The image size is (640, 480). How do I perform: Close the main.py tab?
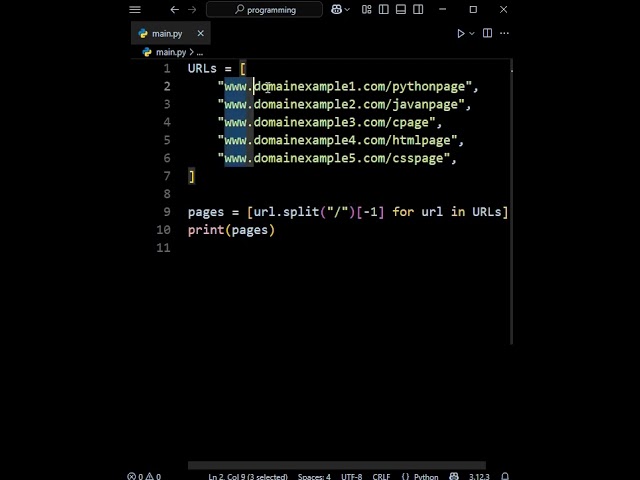point(200,33)
